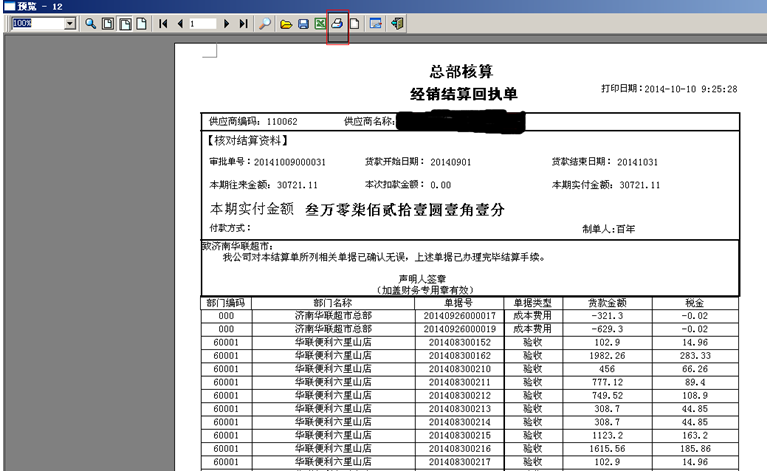The image size is (767, 472).
Task: Click the 100% zoom input field
Action: click(38, 23)
